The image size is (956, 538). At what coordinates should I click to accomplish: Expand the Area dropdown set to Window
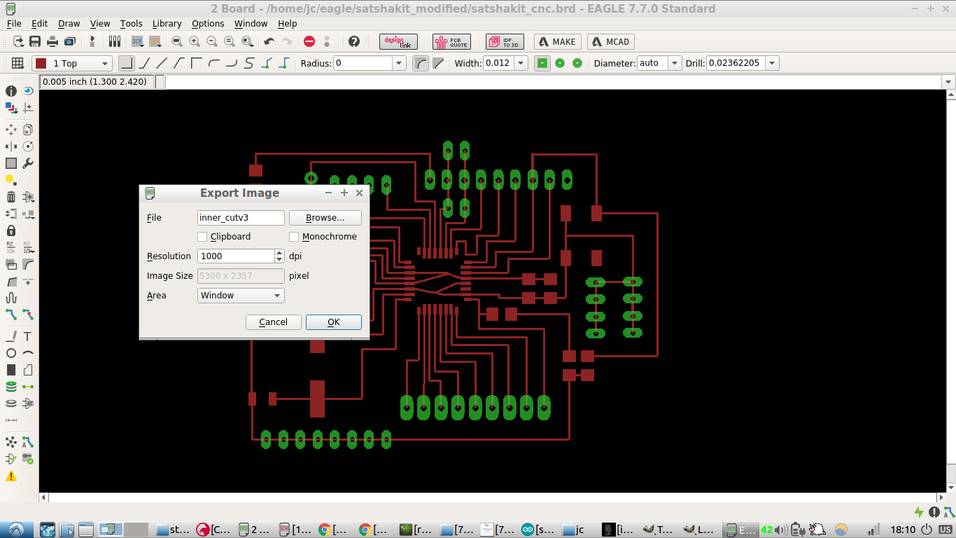[241, 295]
